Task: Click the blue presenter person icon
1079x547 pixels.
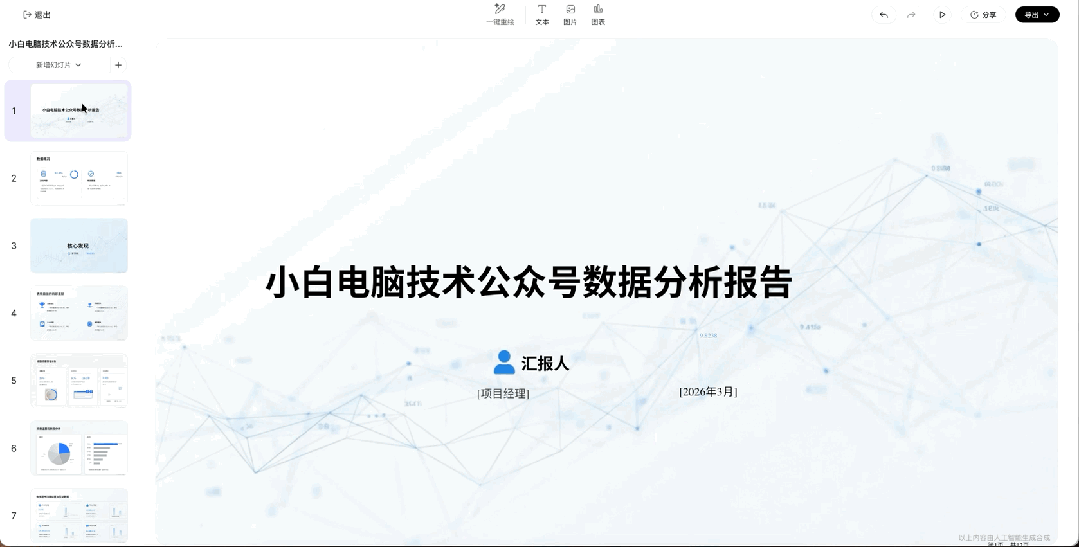Action: [x=504, y=363]
